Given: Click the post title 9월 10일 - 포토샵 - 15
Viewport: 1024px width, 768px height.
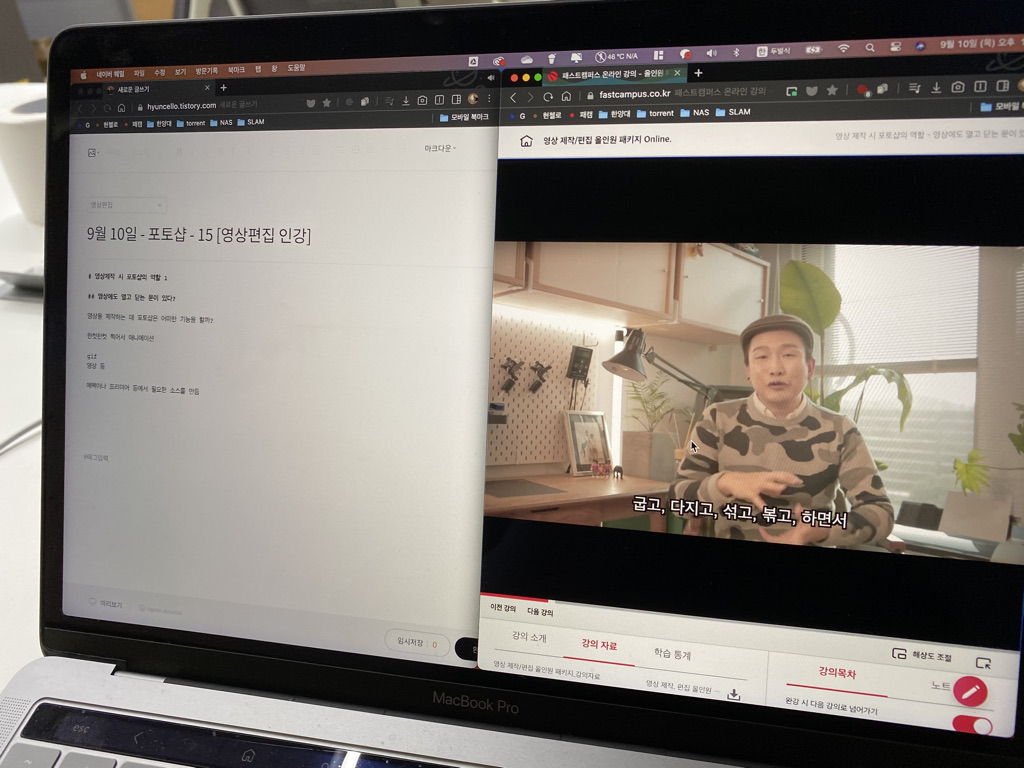Looking at the screenshot, I should point(199,235).
